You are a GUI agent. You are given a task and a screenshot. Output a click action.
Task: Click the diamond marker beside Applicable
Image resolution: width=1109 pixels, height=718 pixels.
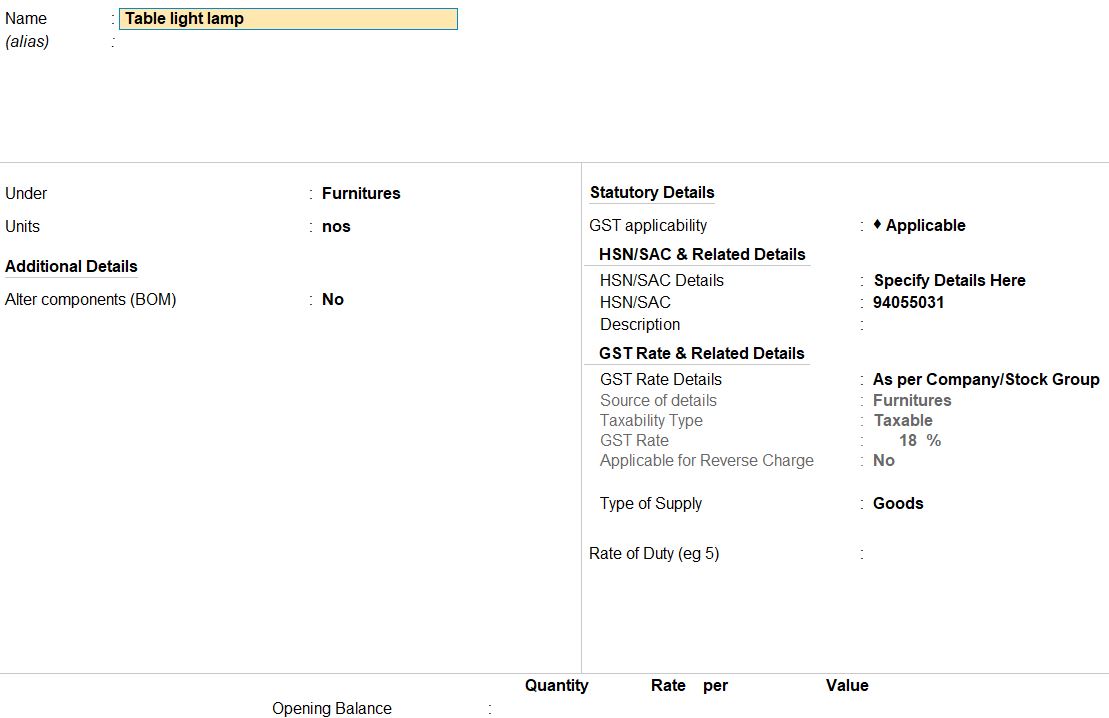[877, 225]
